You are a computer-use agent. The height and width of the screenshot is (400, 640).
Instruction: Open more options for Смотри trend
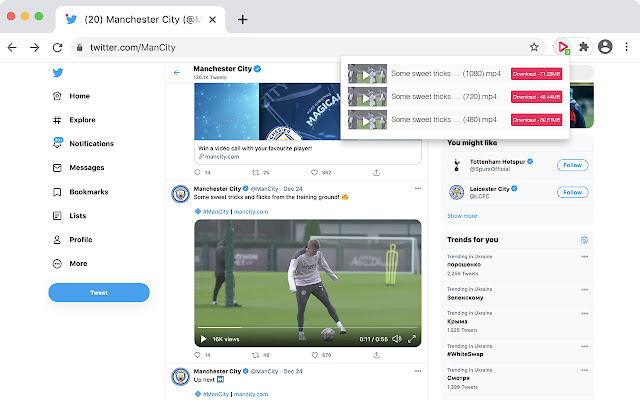pyautogui.click(x=584, y=370)
